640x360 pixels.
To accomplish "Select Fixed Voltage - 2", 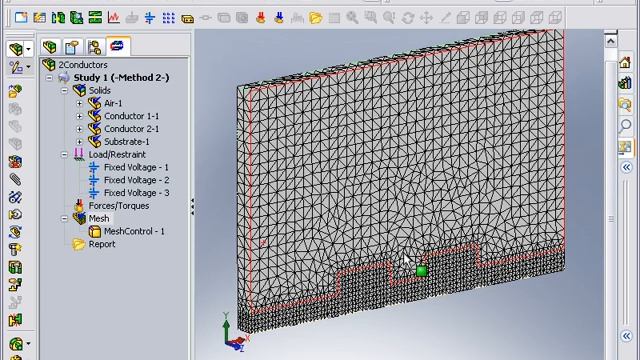I will pos(136,180).
